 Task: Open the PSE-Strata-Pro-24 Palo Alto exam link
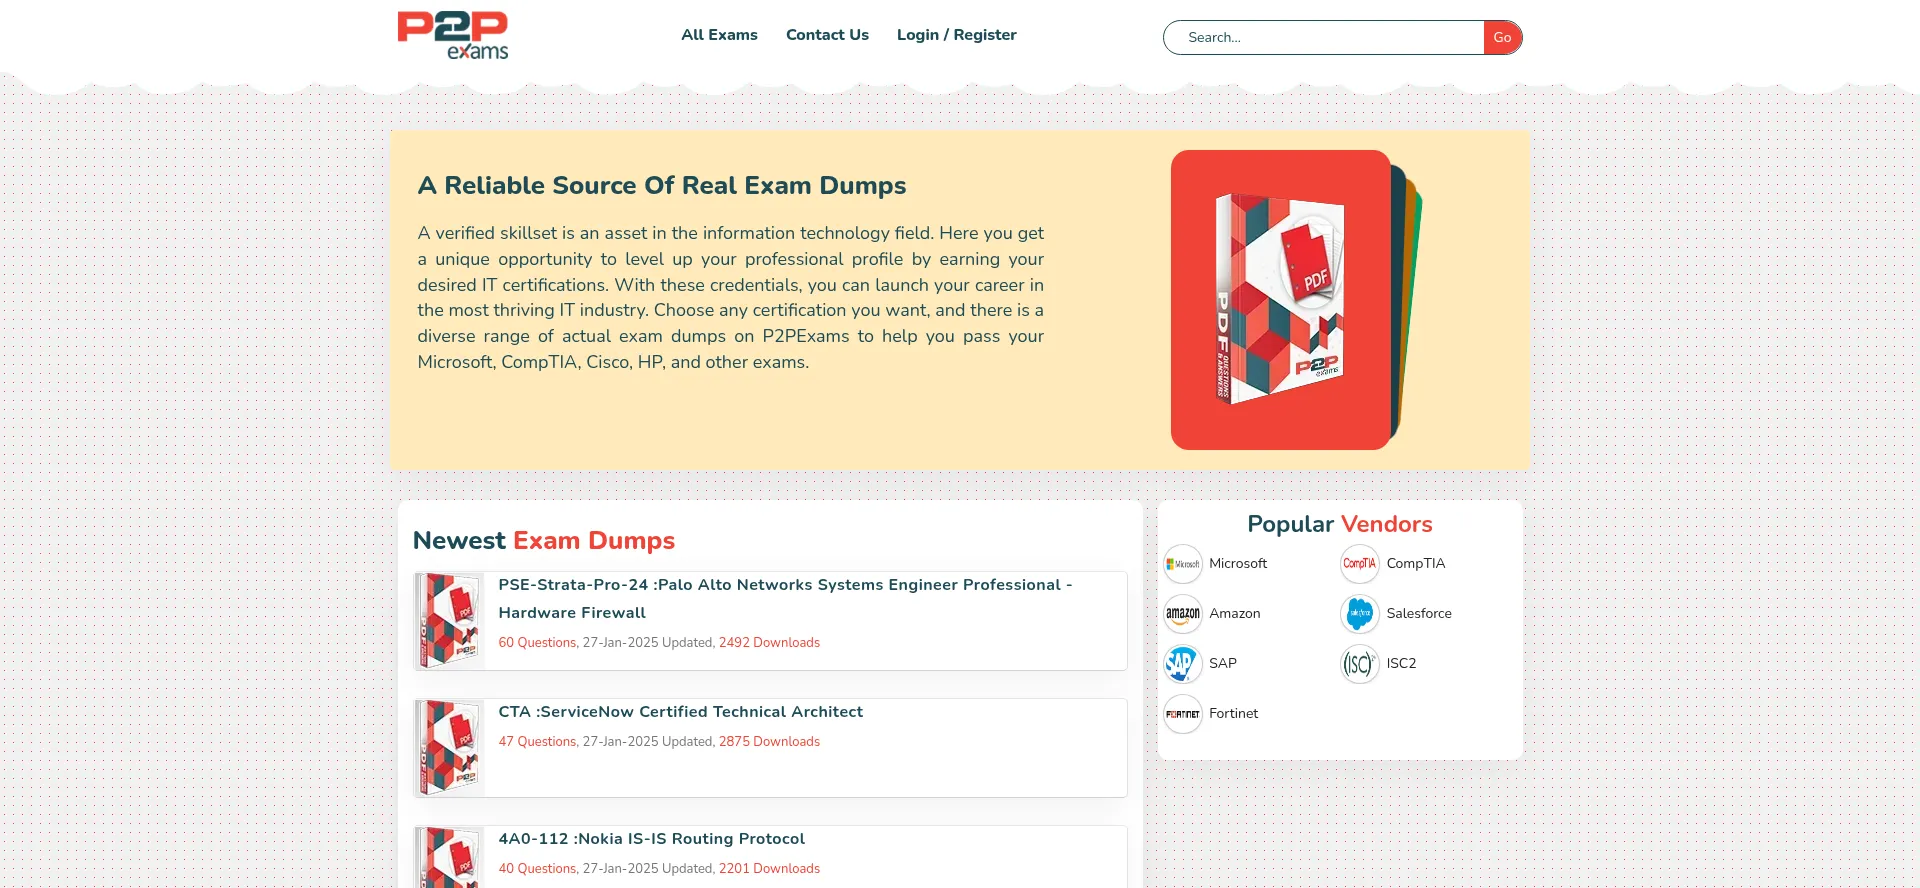click(785, 598)
